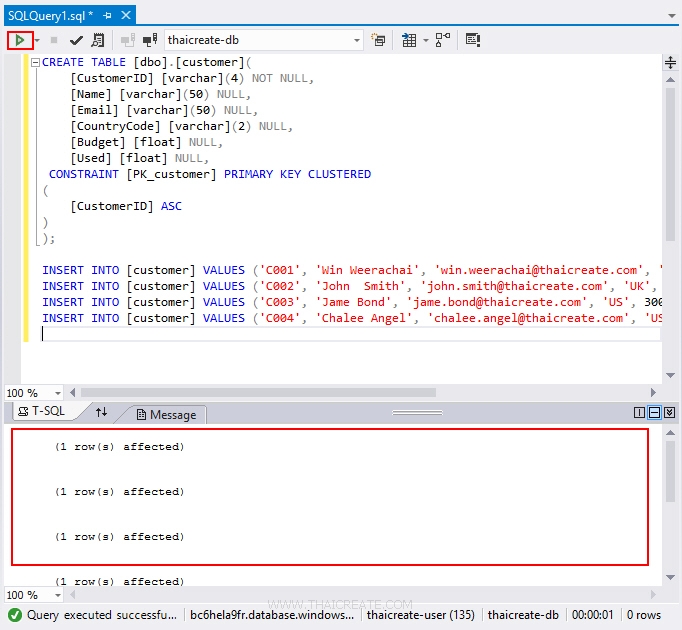Click the Change Connection plug icon
The width and height of the screenshot is (682, 630).
click(x=150, y=40)
